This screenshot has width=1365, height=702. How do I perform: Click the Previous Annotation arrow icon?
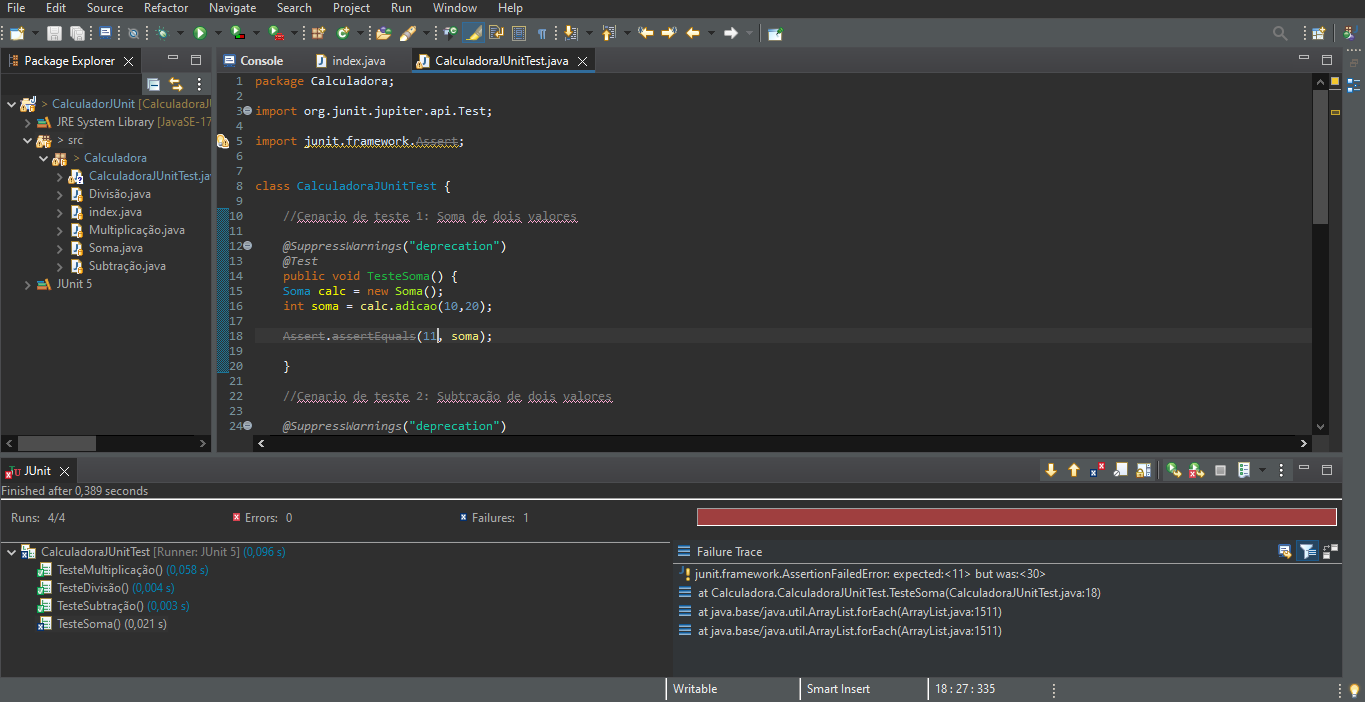[607, 33]
